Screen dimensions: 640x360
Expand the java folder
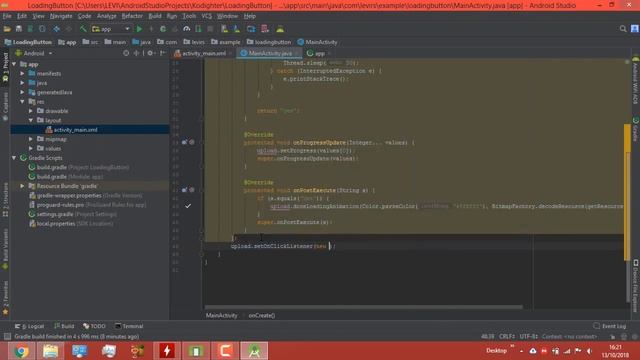[22, 83]
